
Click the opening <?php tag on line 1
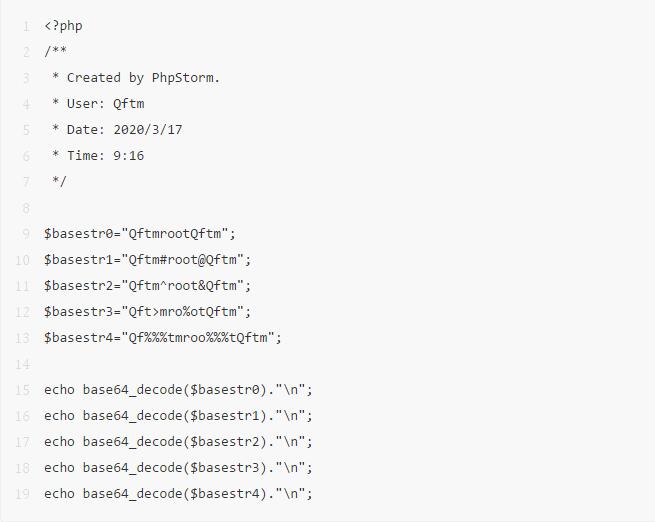63,26
